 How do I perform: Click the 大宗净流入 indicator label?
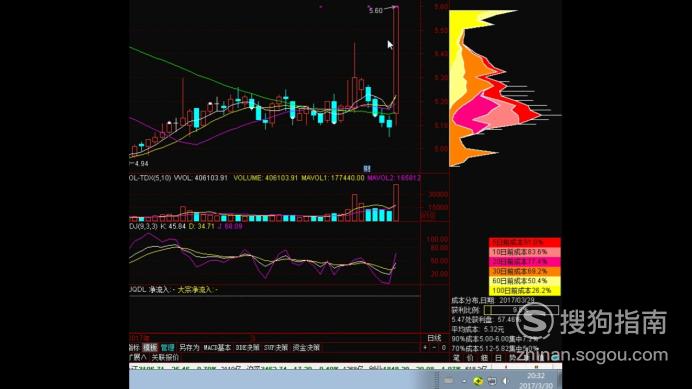pos(197,290)
